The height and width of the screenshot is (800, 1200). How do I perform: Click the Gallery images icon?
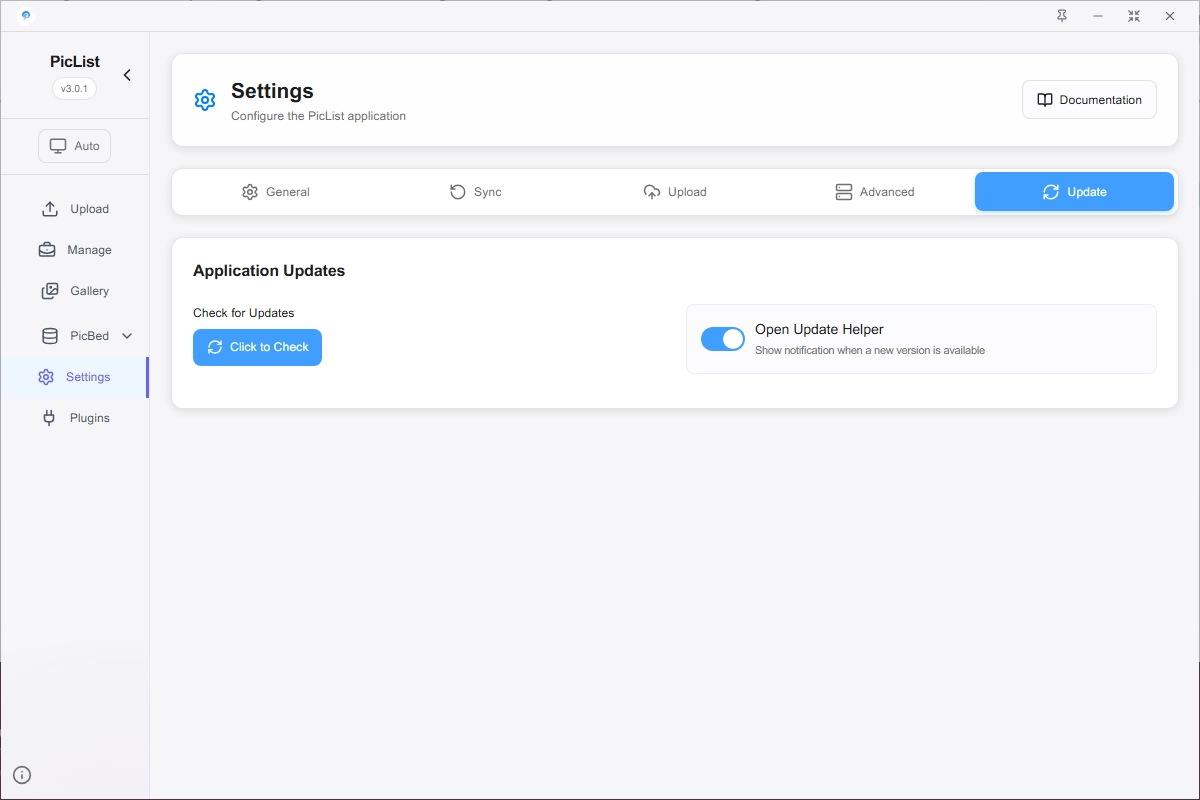click(x=50, y=291)
